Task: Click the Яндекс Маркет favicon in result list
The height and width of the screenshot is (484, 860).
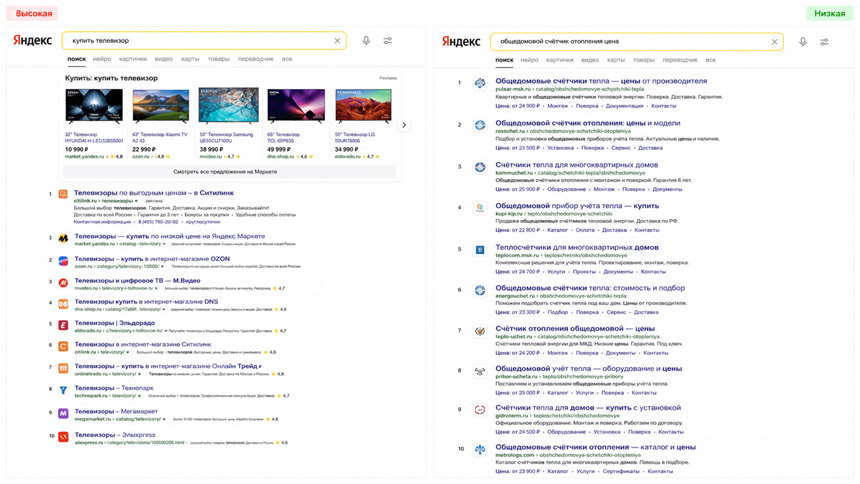Action: [64, 238]
